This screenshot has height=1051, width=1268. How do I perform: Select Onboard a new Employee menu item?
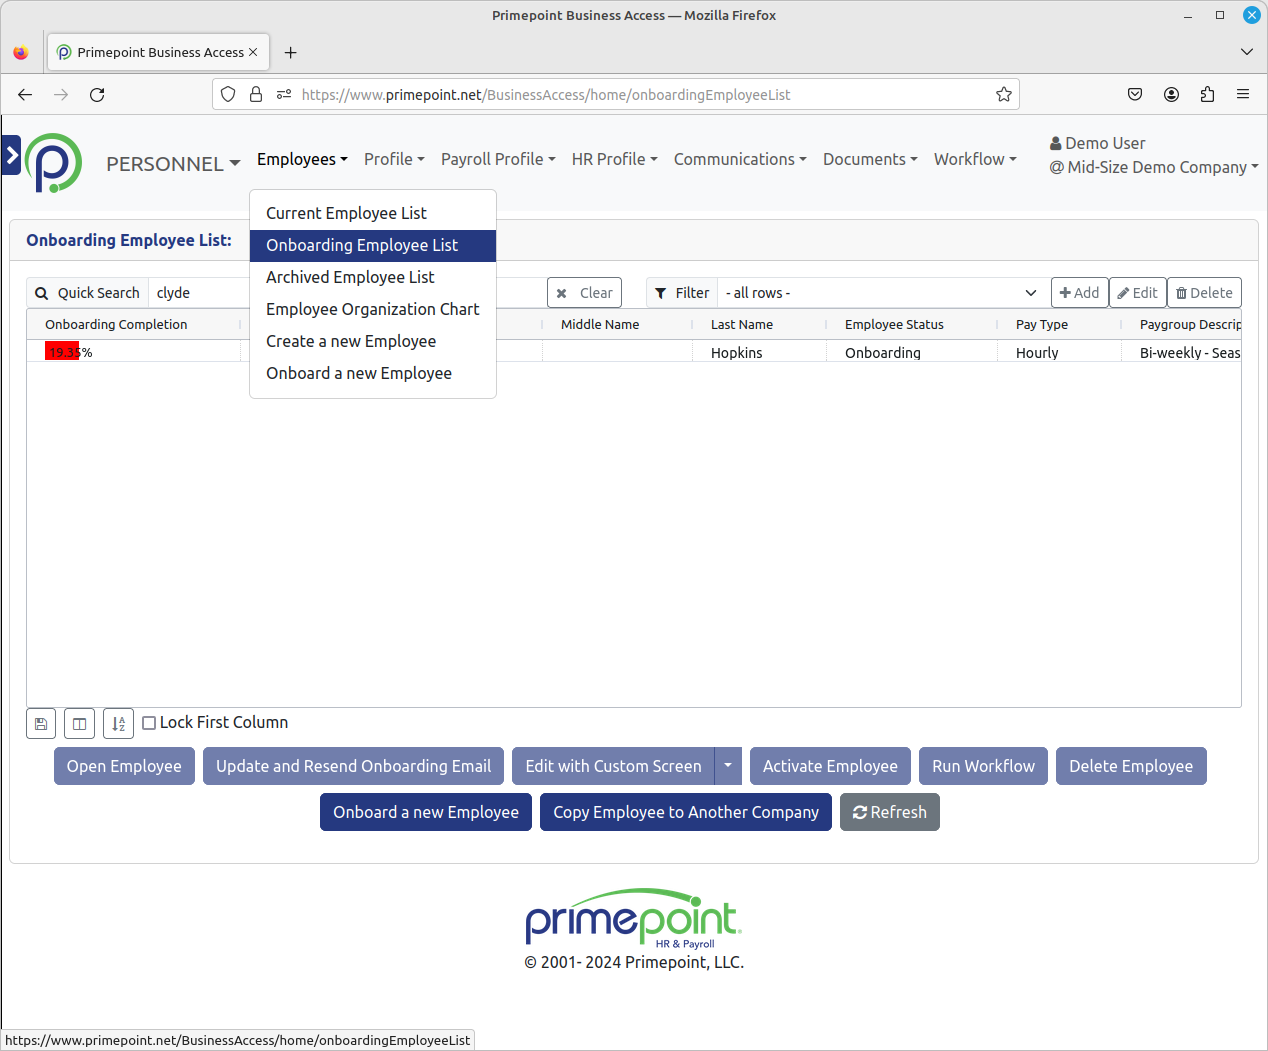(373, 373)
